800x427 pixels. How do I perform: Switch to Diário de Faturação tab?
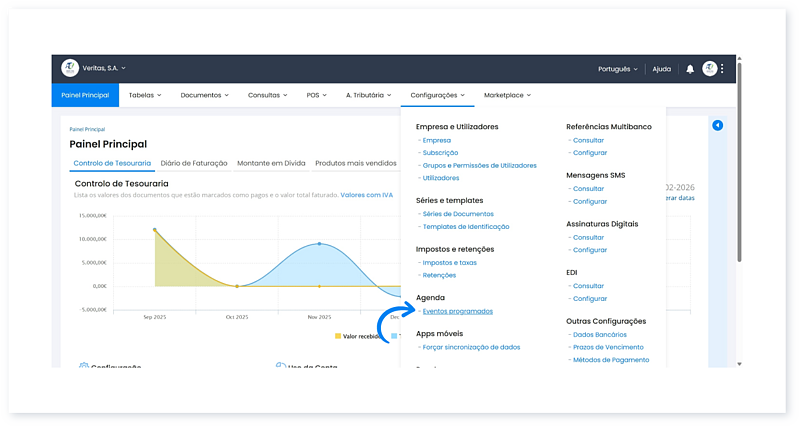tap(194, 163)
